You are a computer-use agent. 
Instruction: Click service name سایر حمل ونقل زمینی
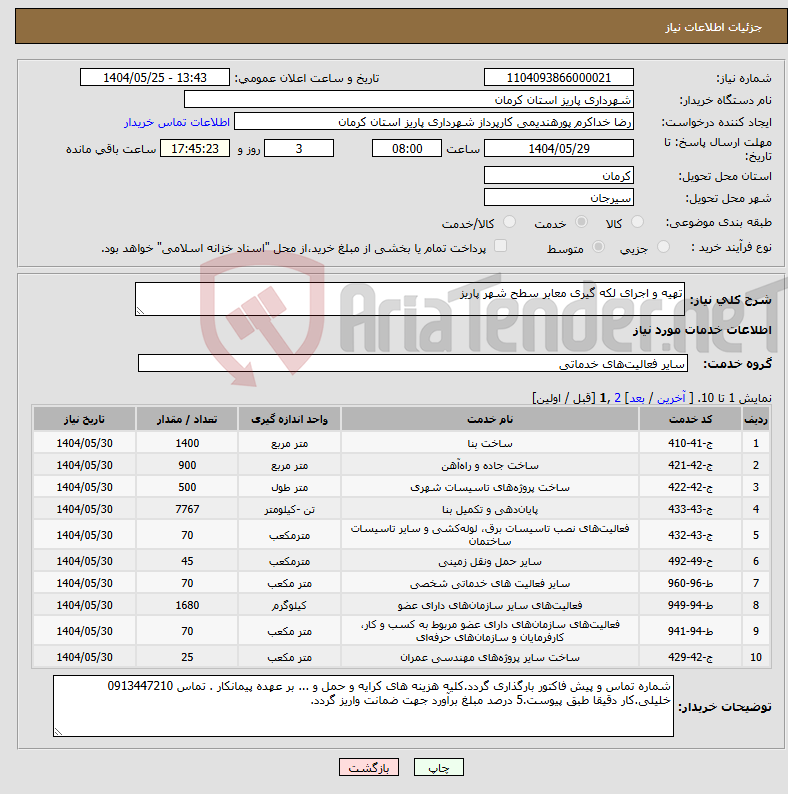pos(490,562)
